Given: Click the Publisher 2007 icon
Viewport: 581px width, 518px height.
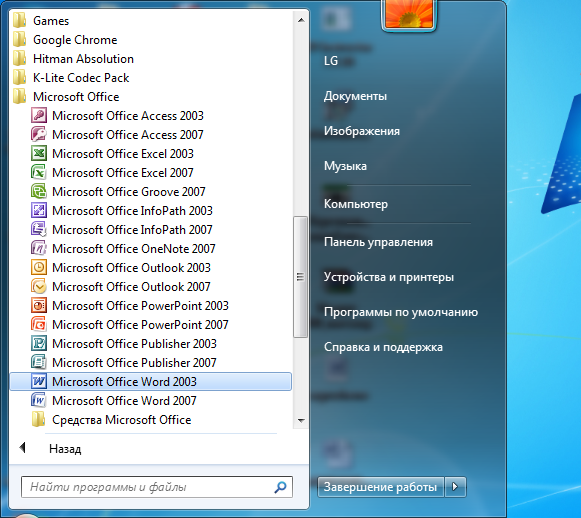Looking at the screenshot, I should 39,362.
